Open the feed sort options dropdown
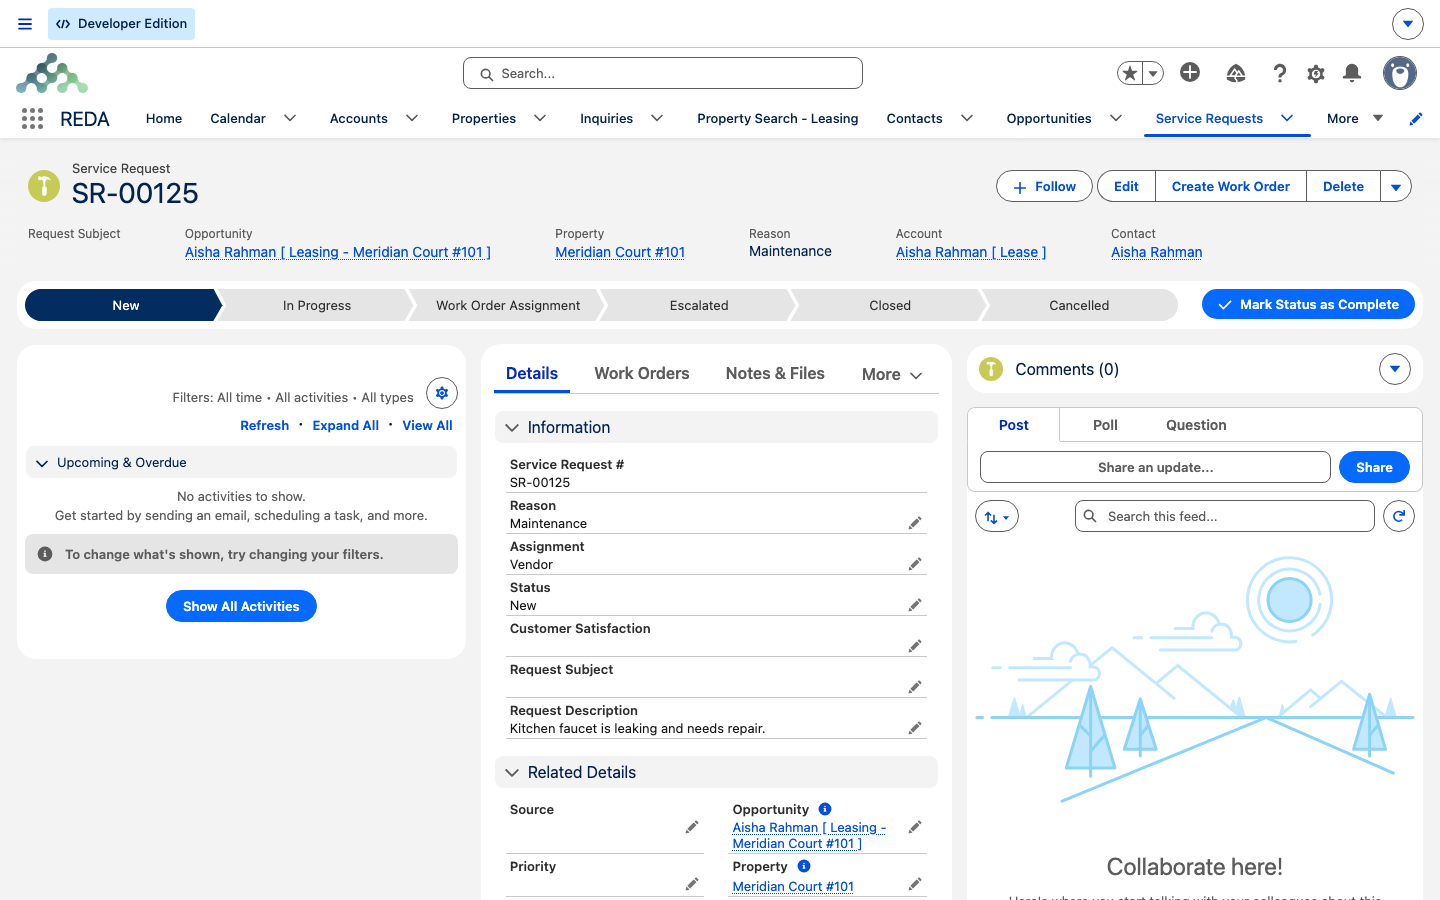1440x900 pixels. tap(997, 516)
